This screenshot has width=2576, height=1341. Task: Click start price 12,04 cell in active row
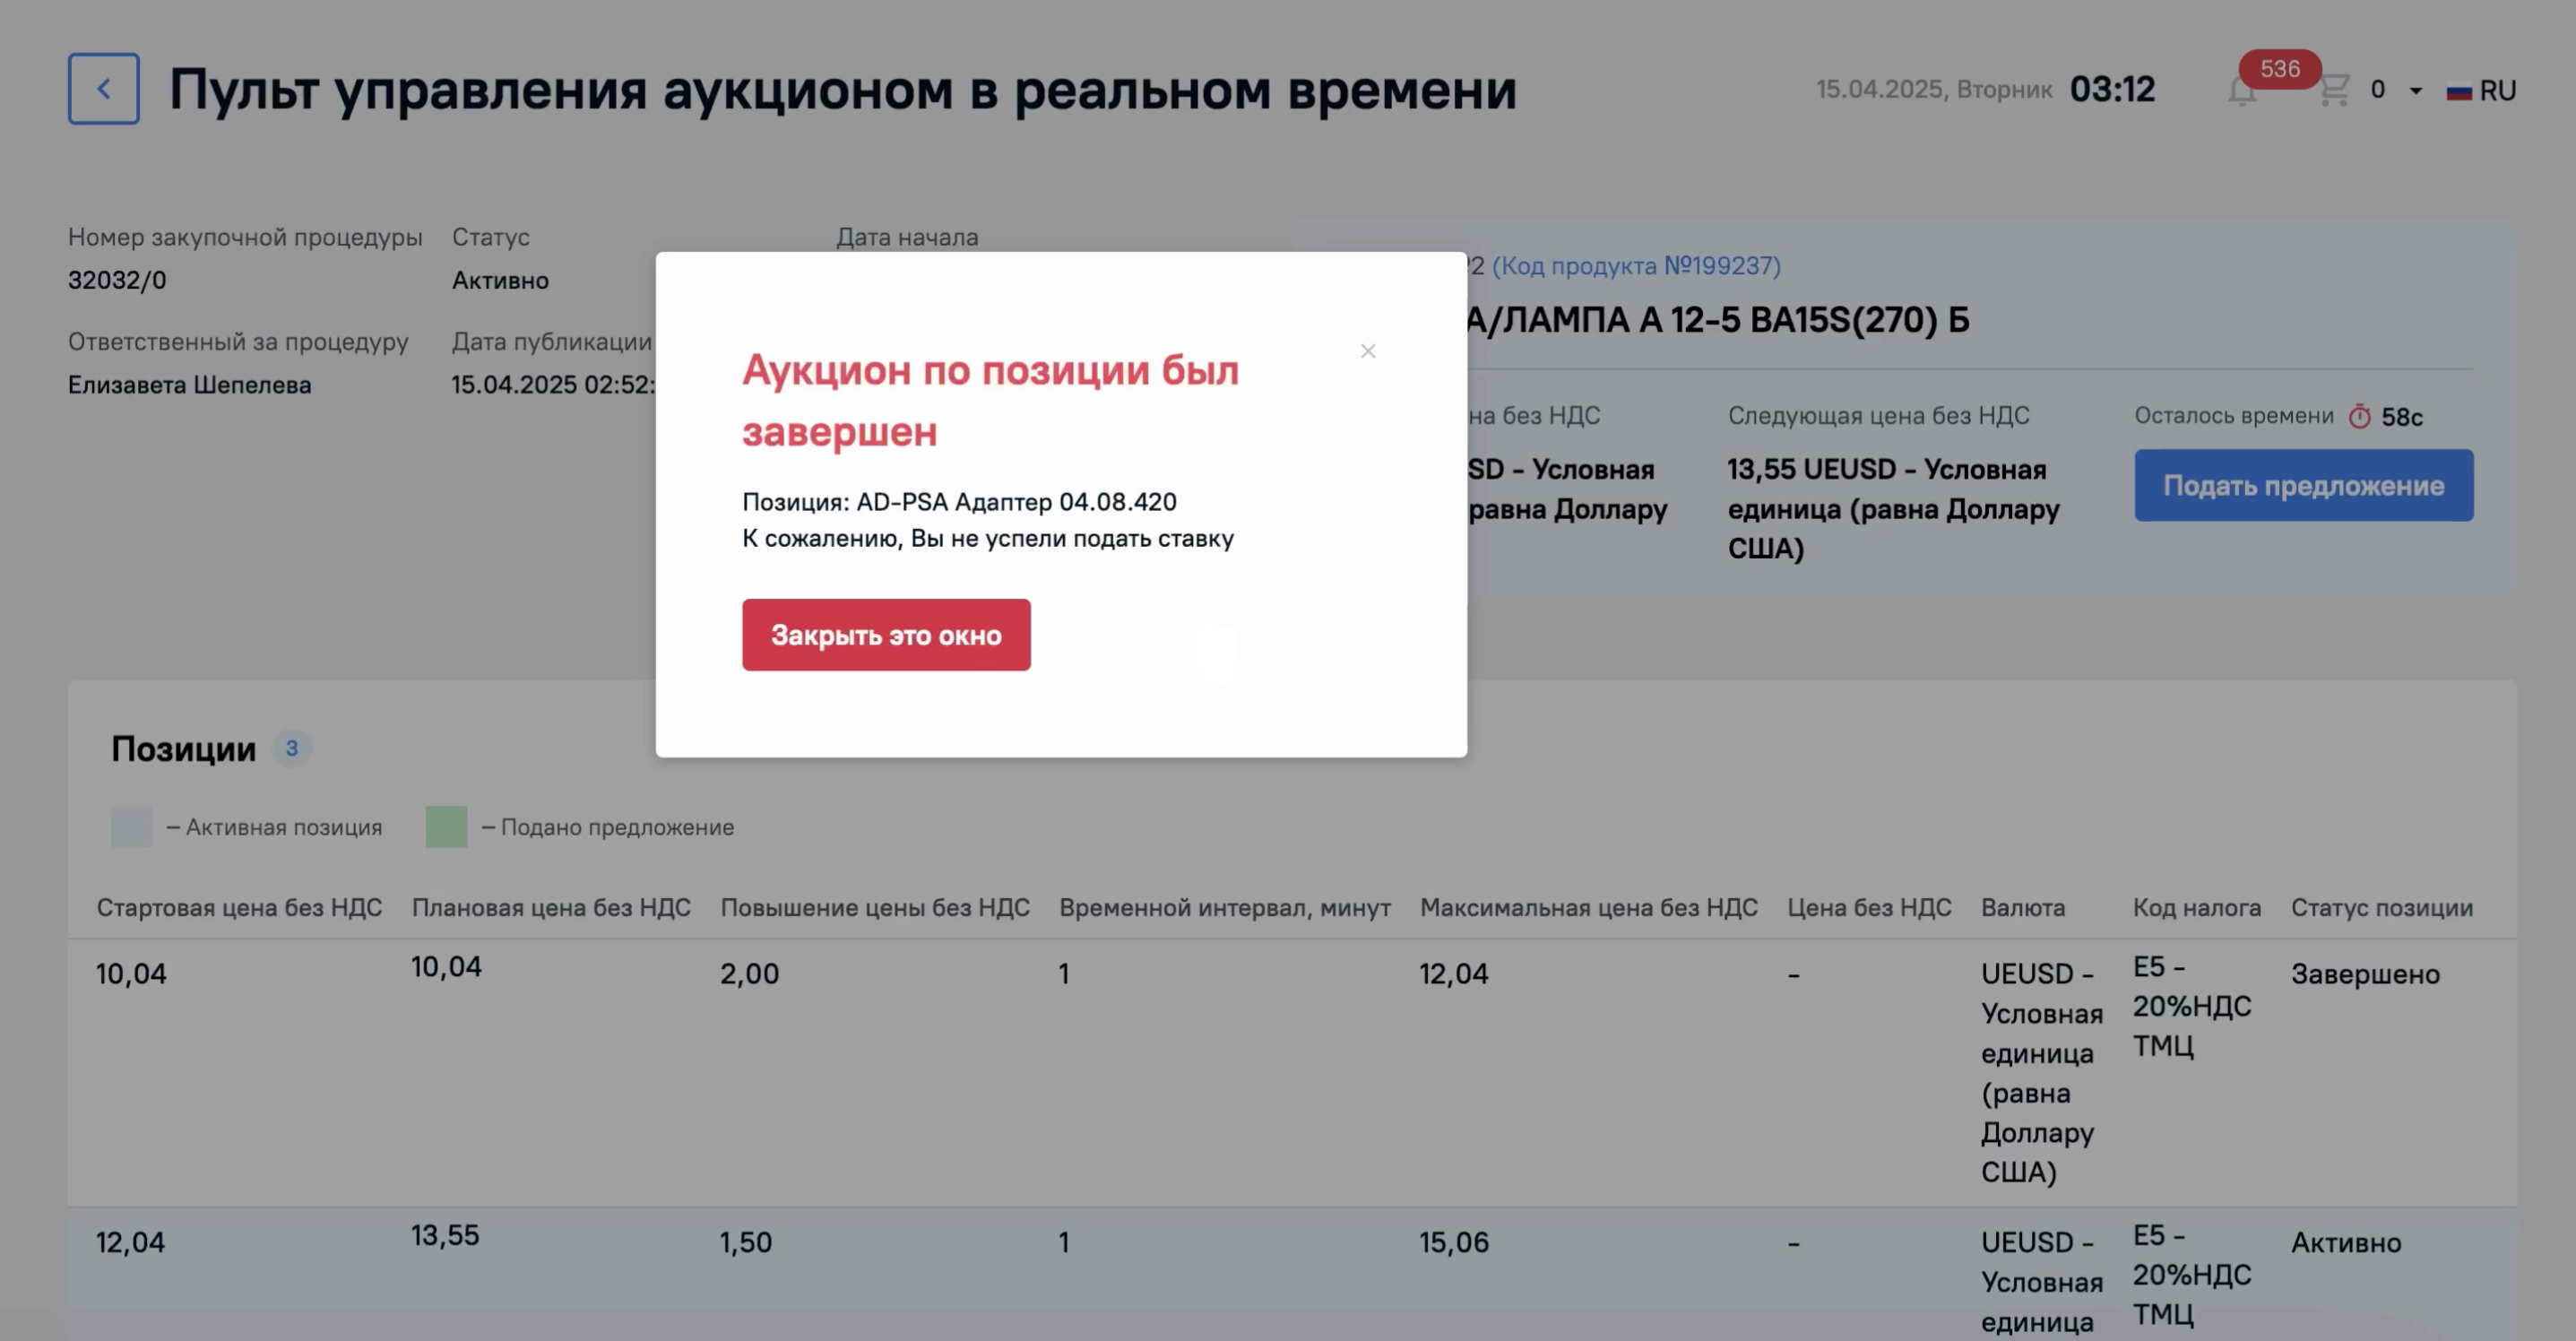tap(130, 1243)
